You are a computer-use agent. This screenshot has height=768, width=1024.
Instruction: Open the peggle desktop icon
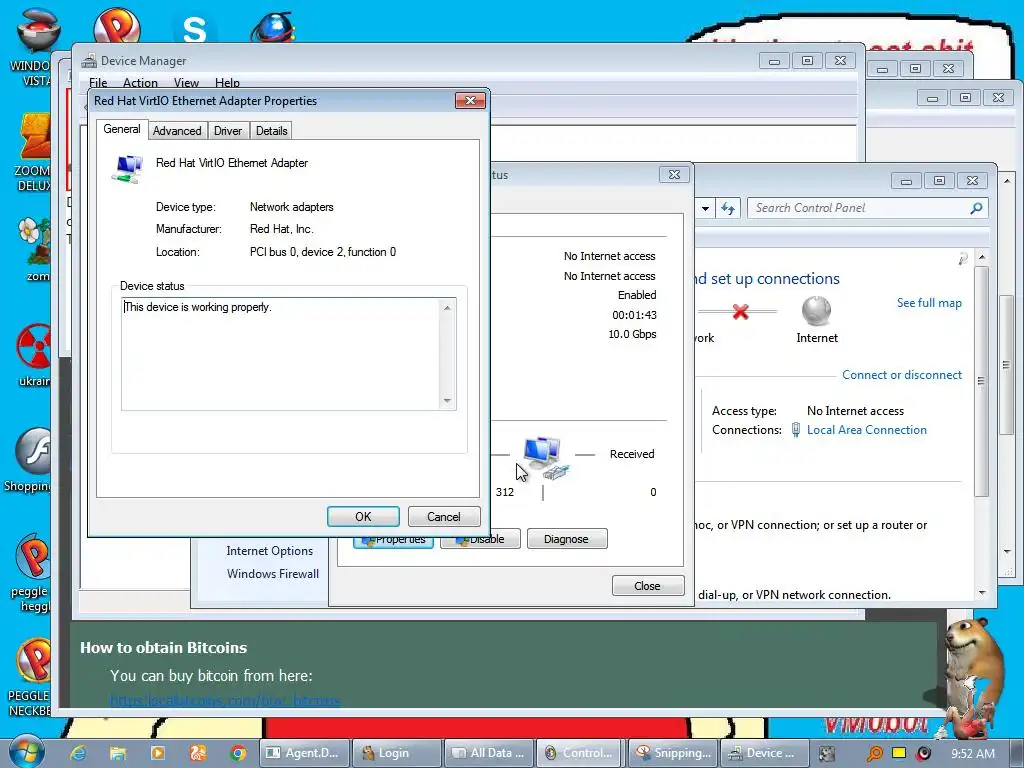tap(31, 573)
